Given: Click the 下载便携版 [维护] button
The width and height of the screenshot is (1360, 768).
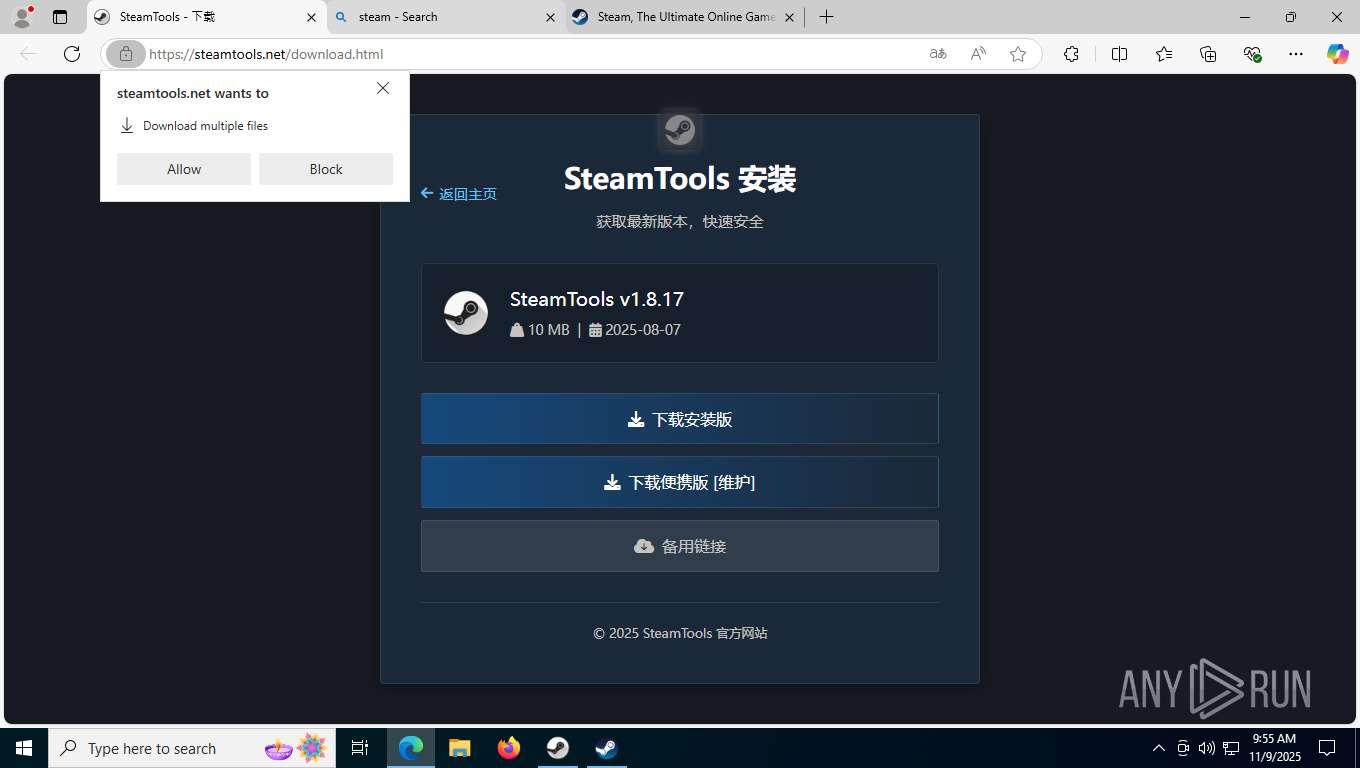Looking at the screenshot, I should point(680,482).
